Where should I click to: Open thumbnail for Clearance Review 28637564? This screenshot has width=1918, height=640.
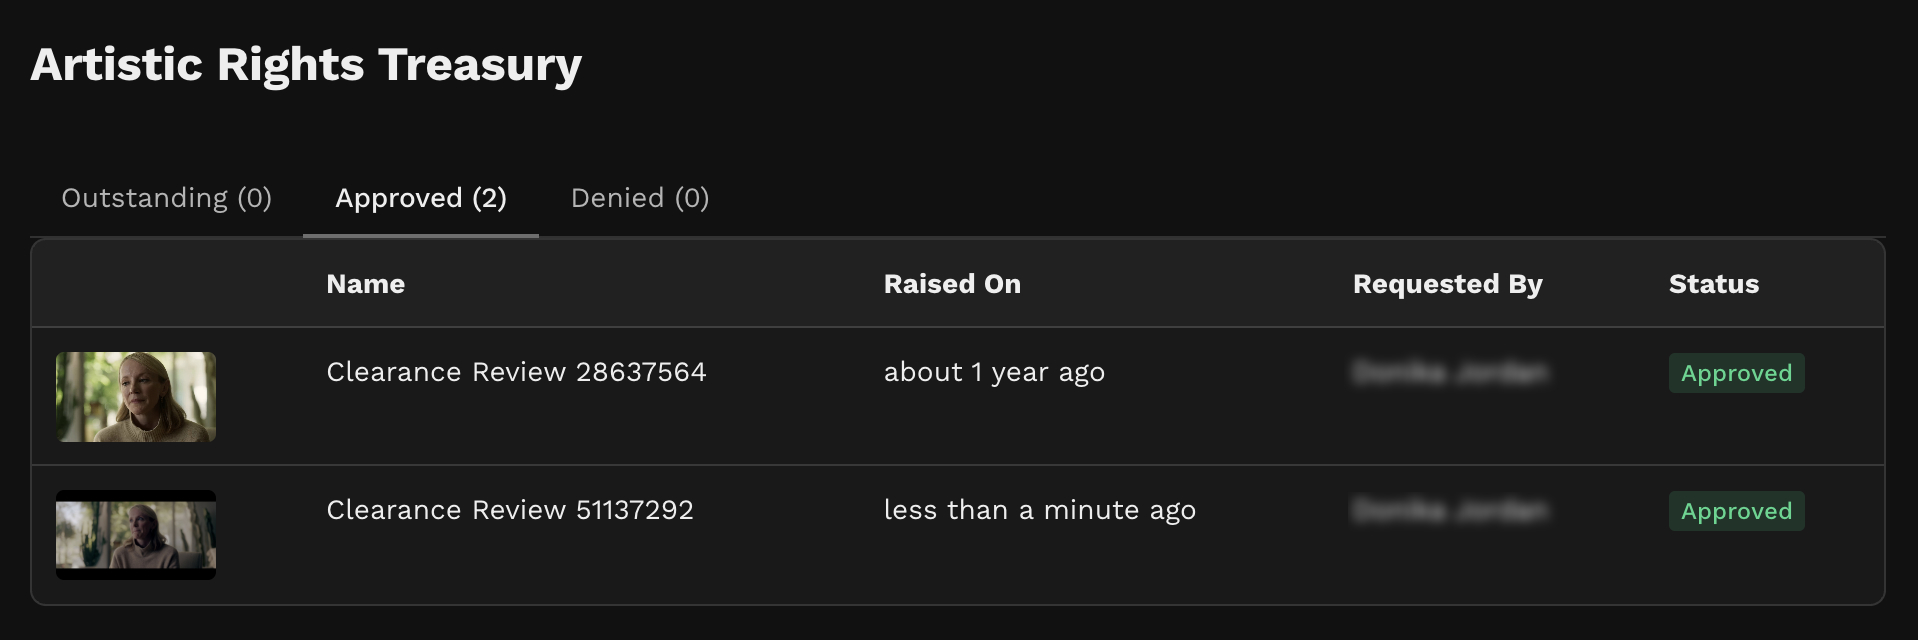tap(136, 397)
